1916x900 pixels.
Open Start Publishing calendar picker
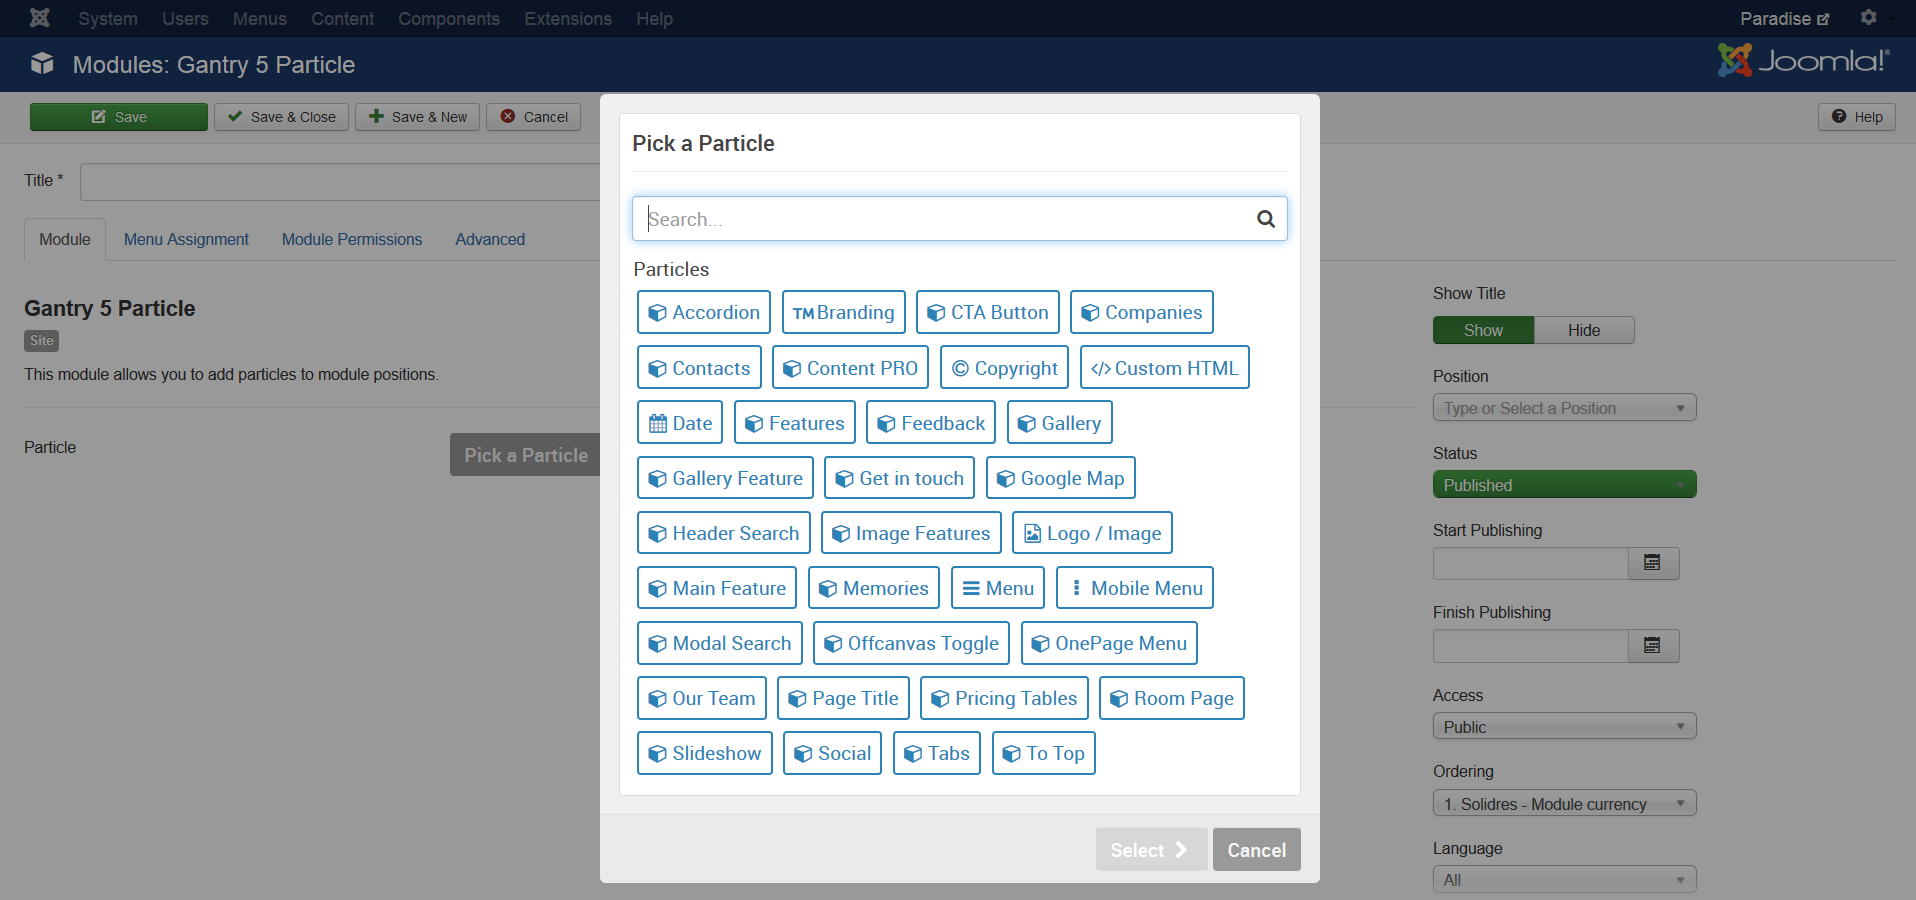1652,563
